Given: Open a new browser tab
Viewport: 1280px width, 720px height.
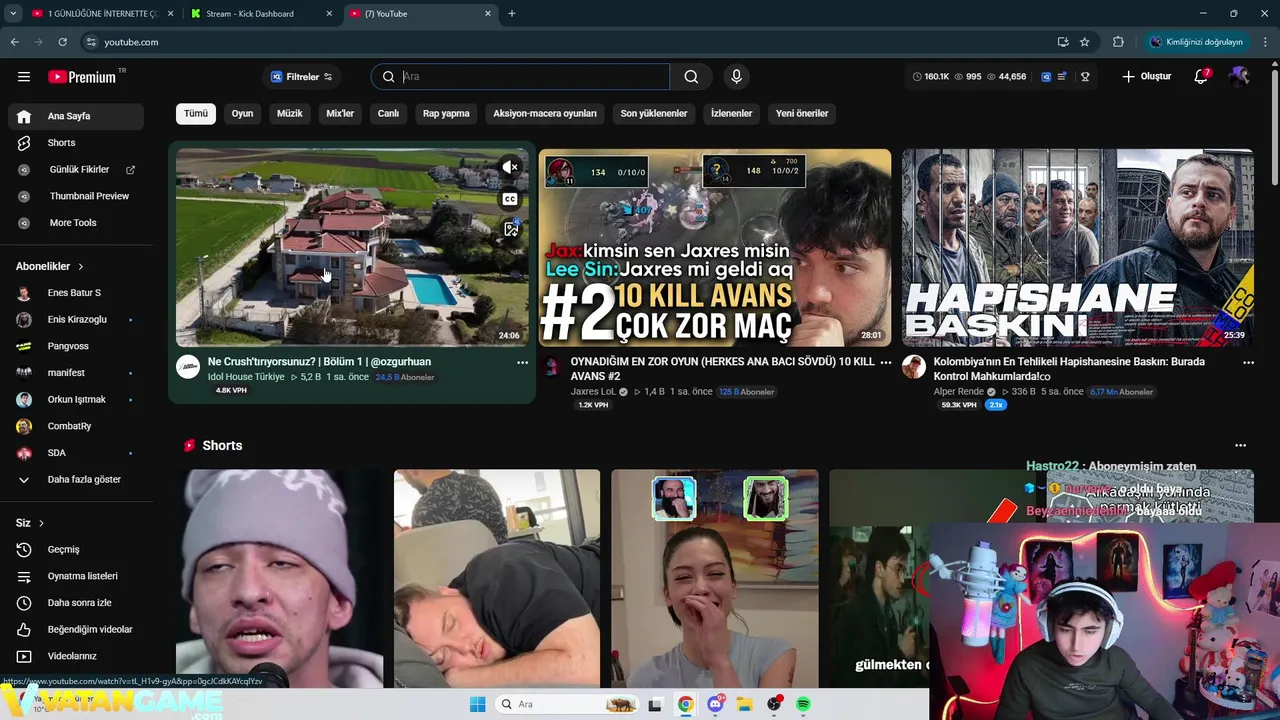Looking at the screenshot, I should 512,14.
